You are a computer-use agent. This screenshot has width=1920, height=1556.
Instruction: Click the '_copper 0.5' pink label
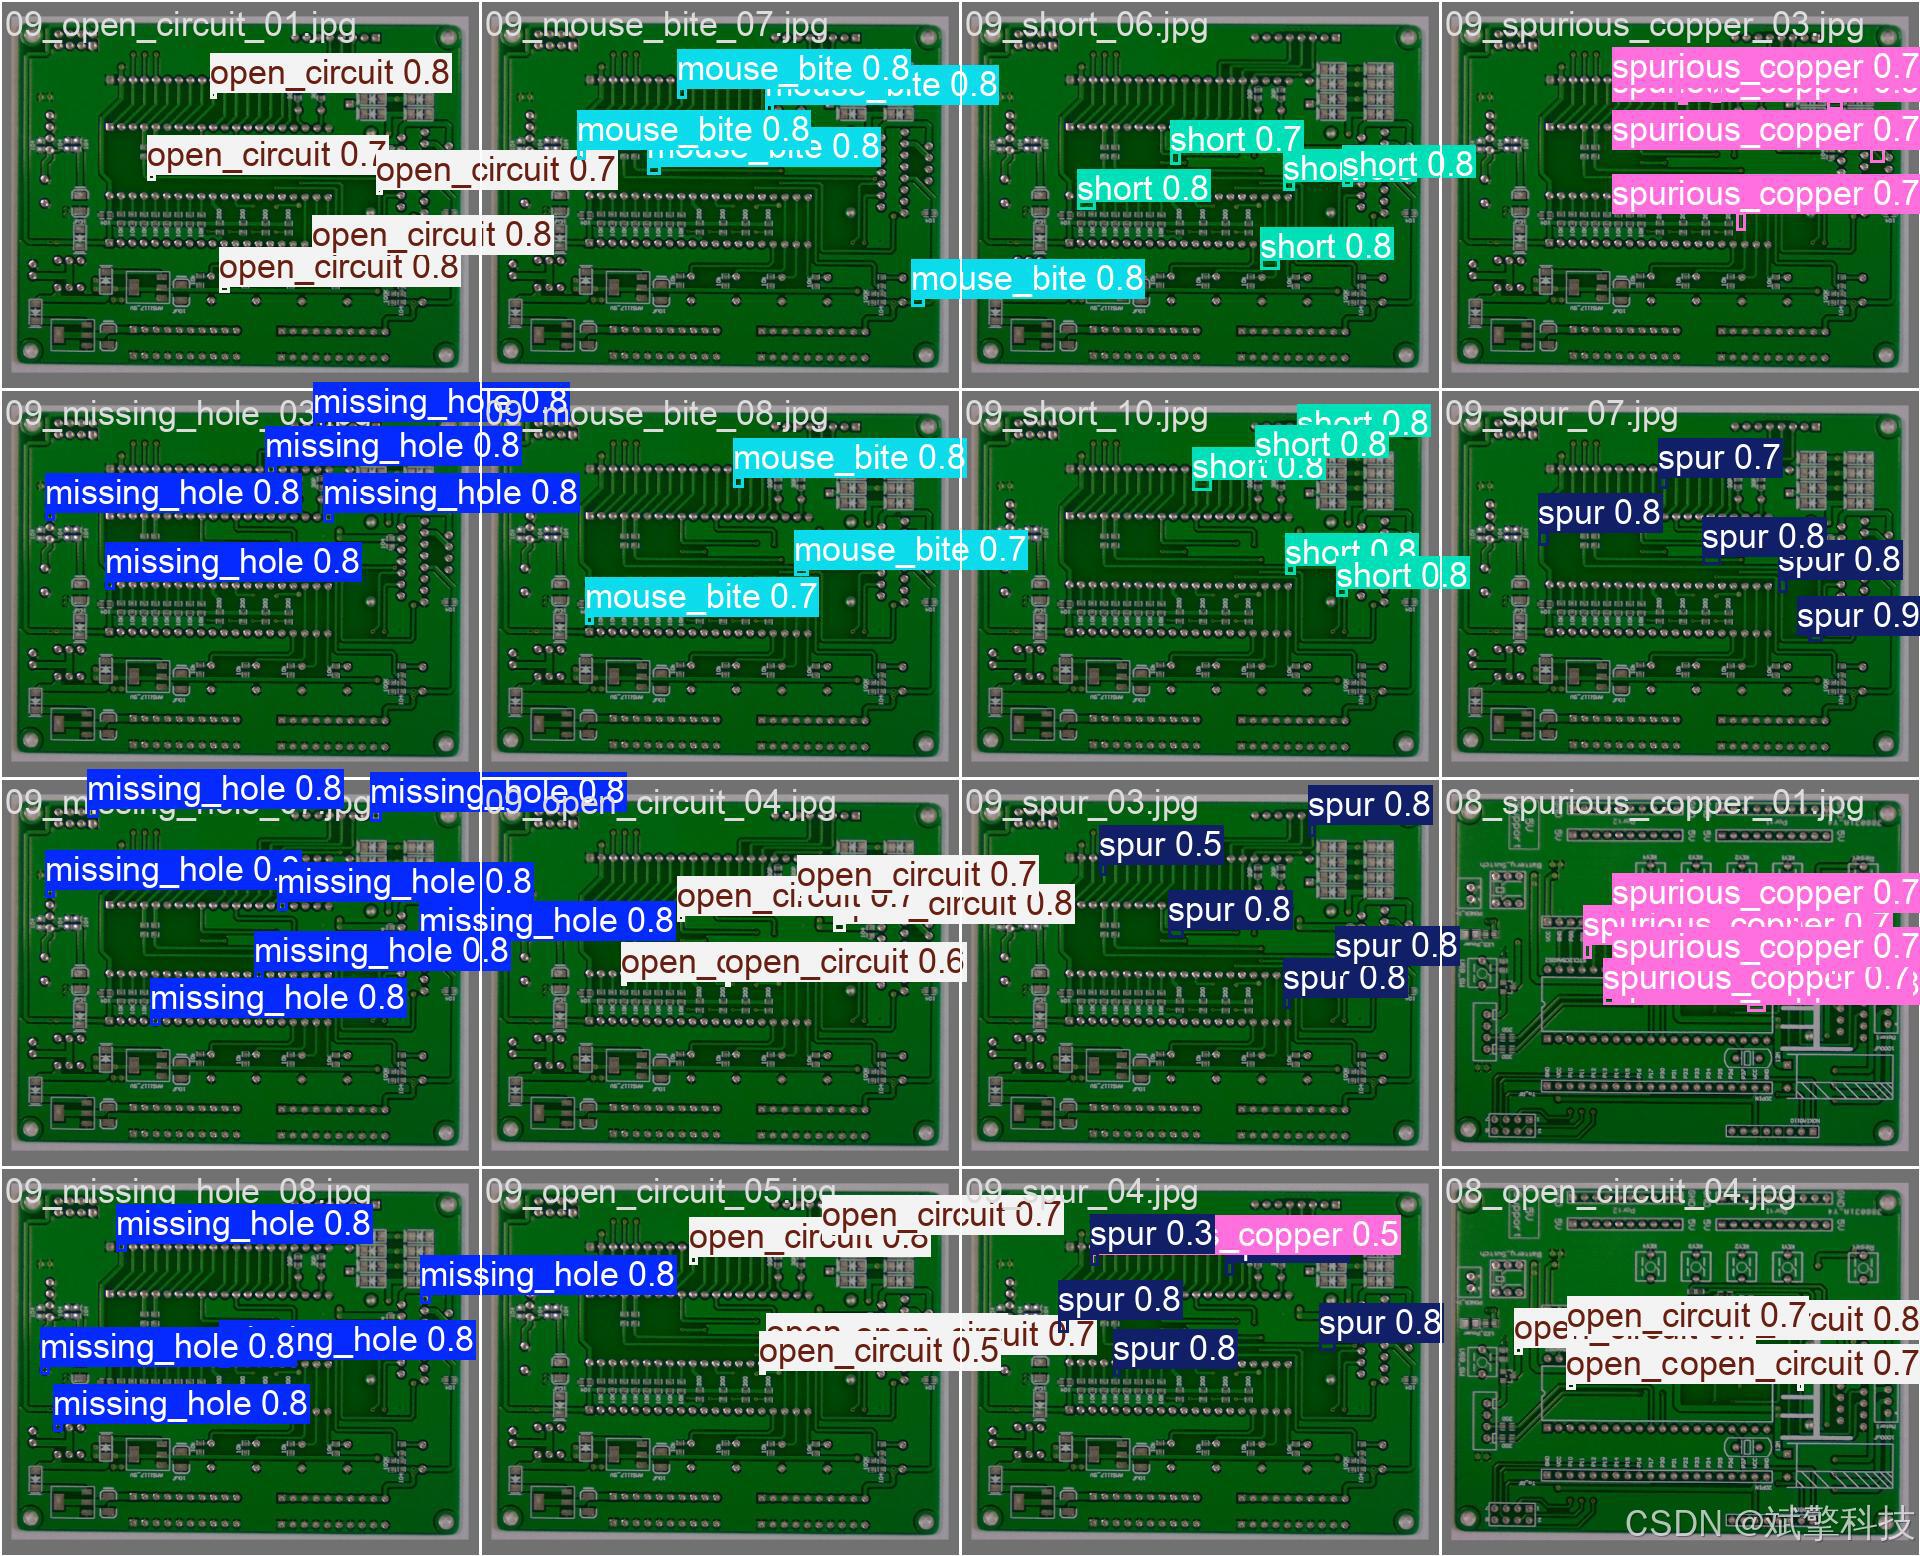[x=1308, y=1235]
